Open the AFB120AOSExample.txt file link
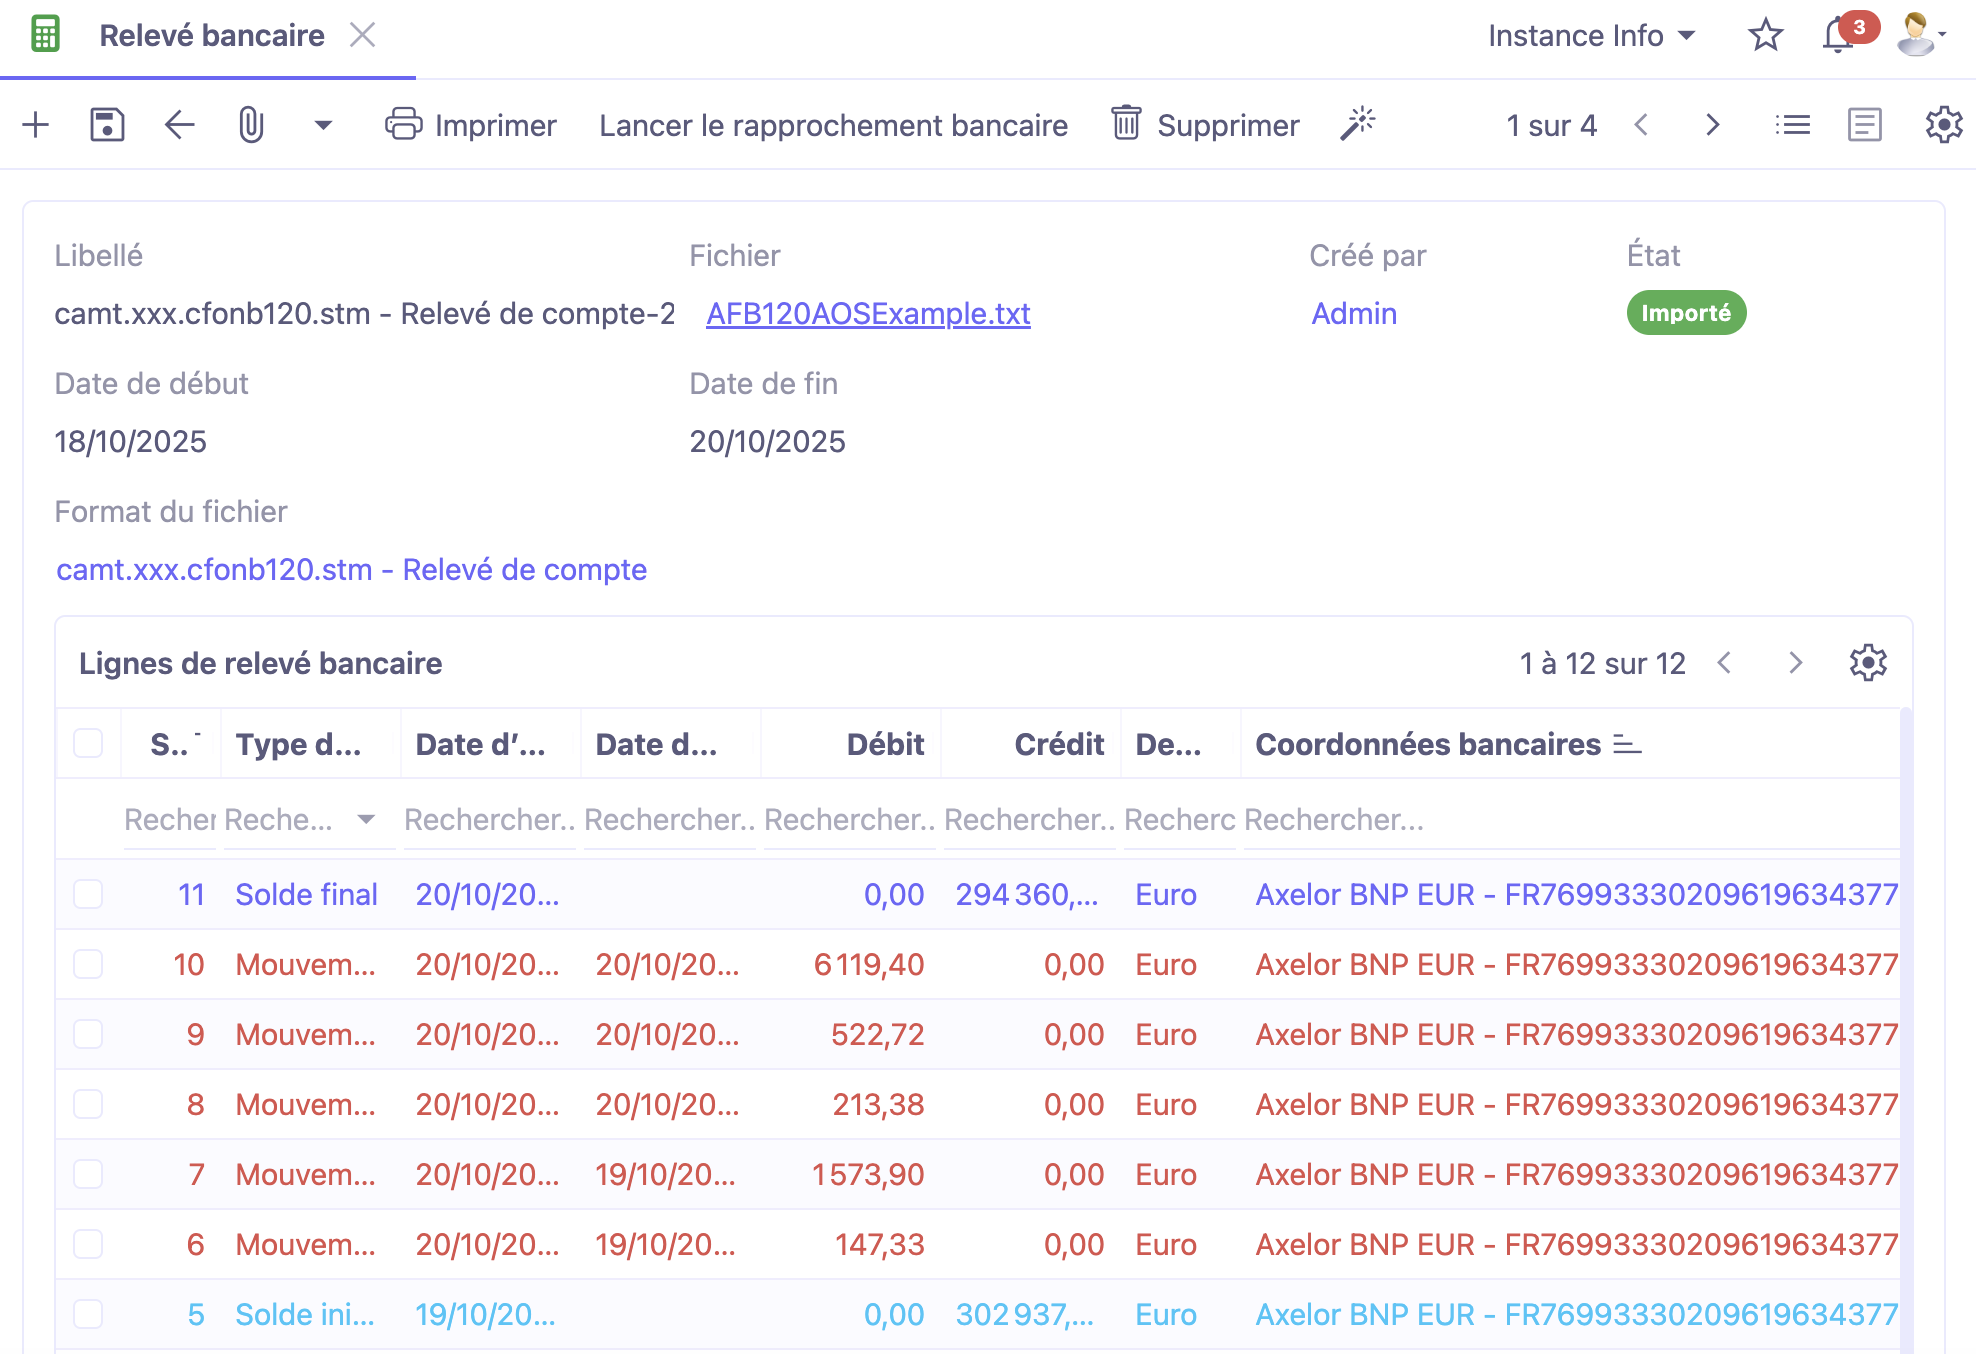This screenshot has height=1354, width=1976. [868, 313]
